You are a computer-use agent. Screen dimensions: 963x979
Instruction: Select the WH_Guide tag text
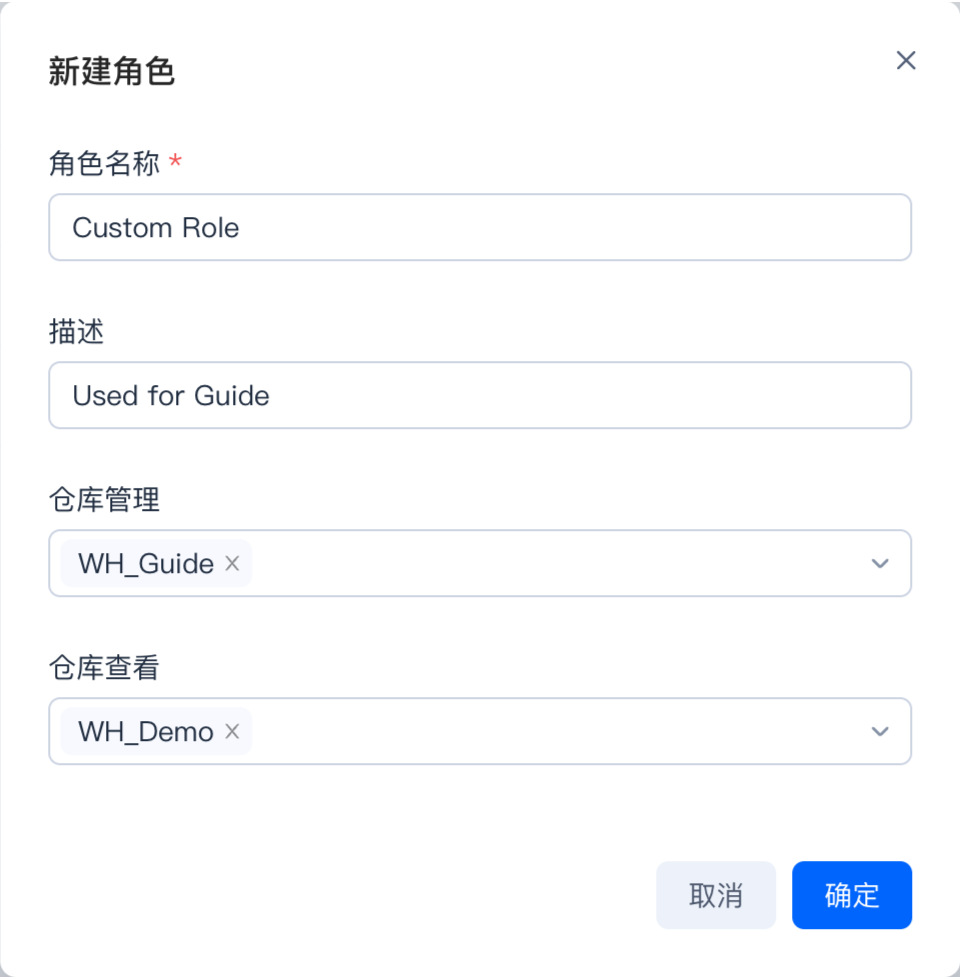pyautogui.click(x=146, y=564)
